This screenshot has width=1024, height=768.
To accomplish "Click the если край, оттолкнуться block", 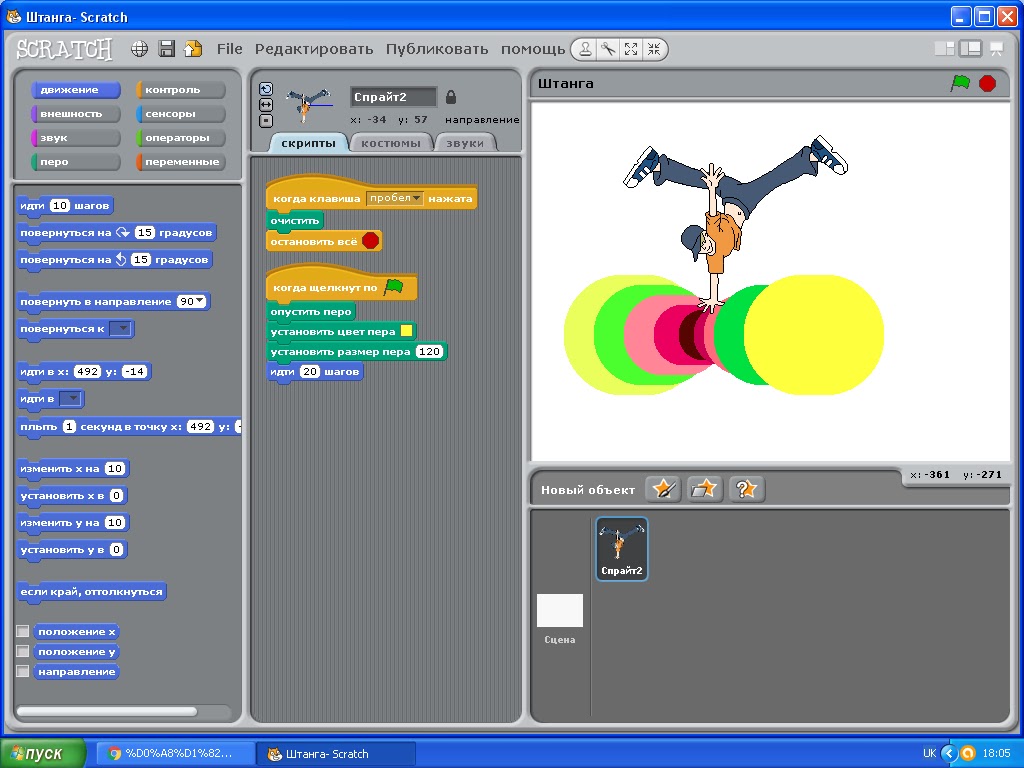I will point(91,592).
